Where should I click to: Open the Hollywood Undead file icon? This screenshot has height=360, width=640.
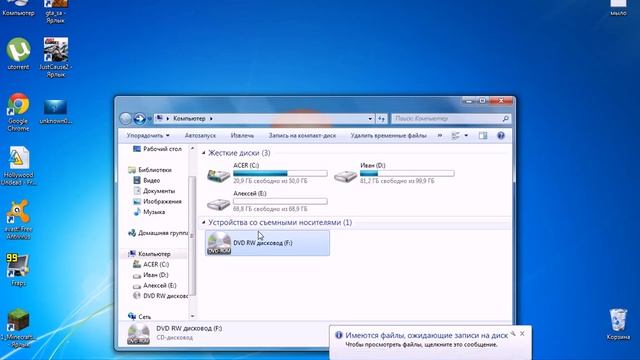click(x=18, y=158)
